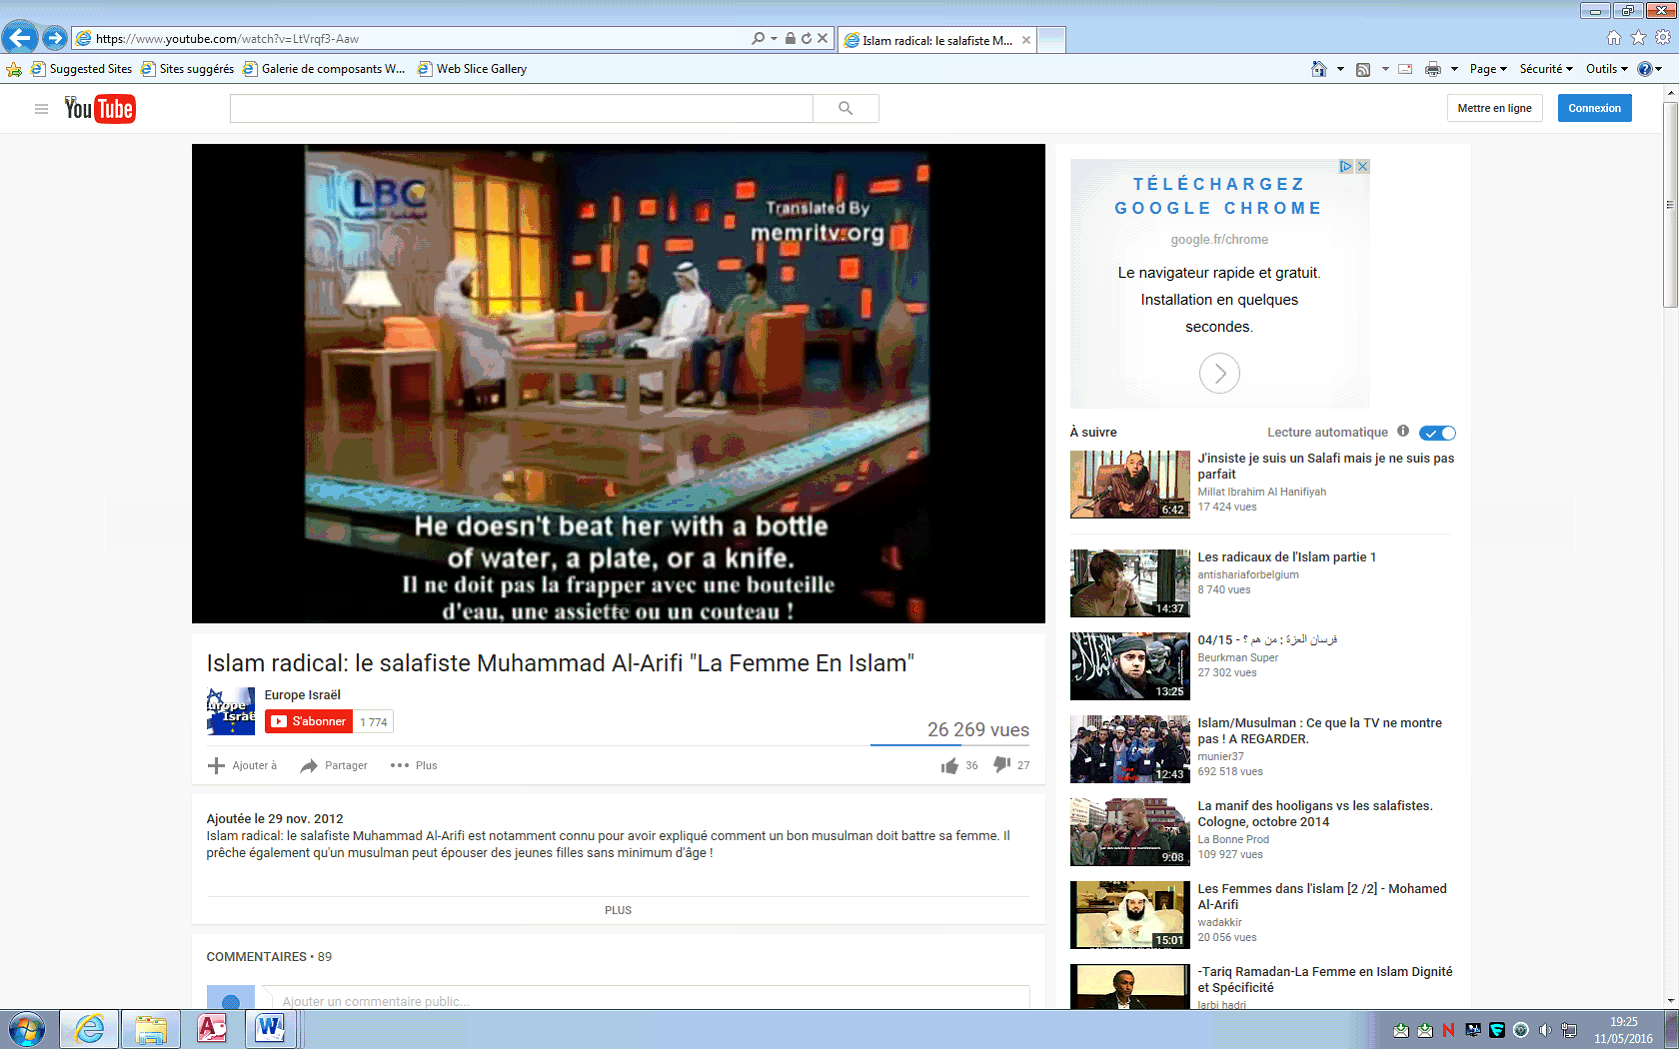Like the video with thumbs up

[x=949, y=765]
